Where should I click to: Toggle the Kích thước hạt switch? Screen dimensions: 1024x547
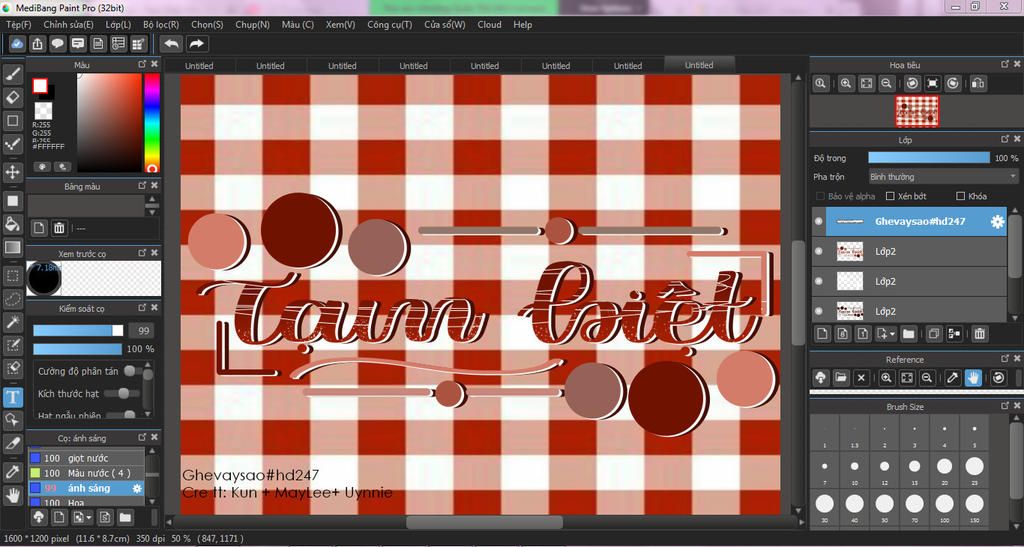pos(121,393)
